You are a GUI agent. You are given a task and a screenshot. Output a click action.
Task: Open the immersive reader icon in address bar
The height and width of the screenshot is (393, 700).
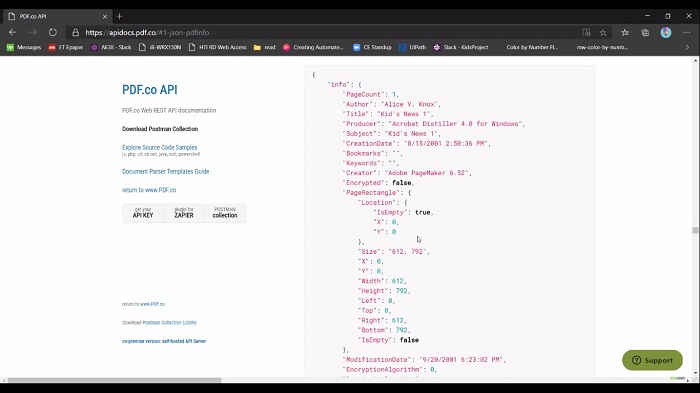coord(586,32)
